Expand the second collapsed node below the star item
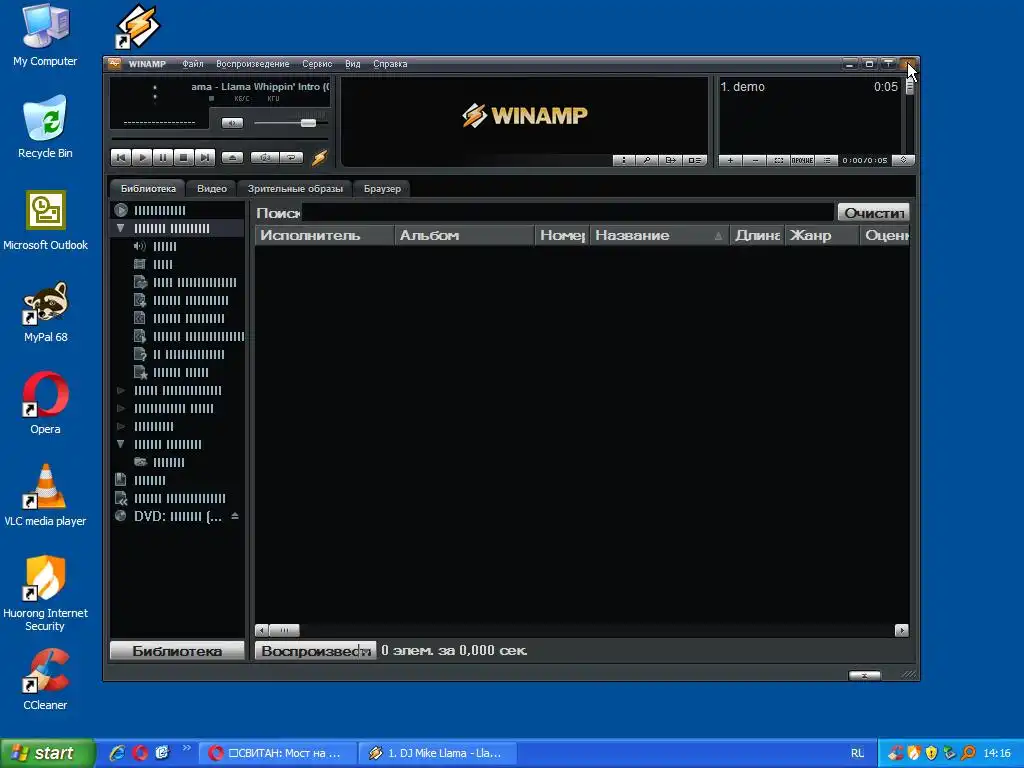This screenshot has width=1024, height=768. [121, 408]
